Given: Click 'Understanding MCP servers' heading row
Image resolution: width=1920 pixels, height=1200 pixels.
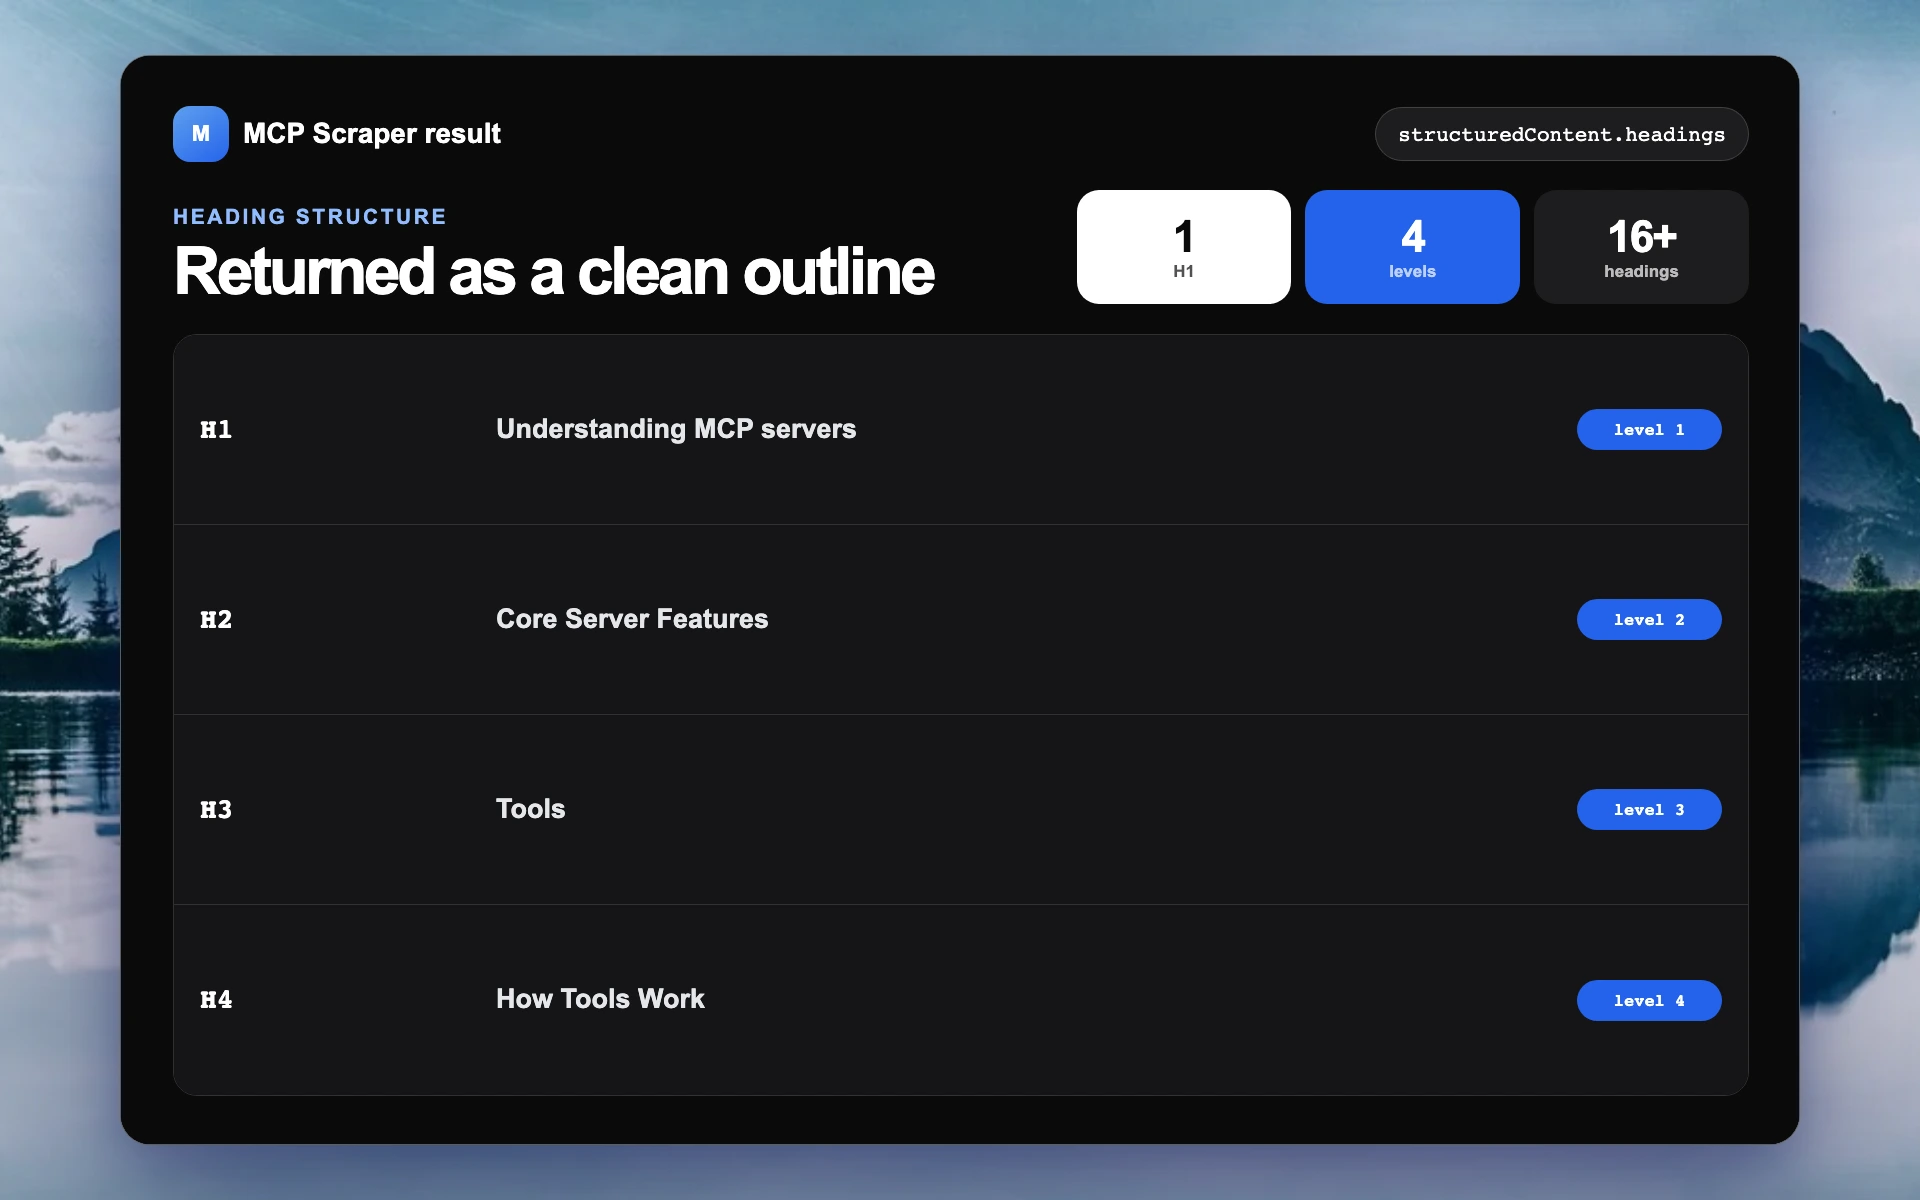Looking at the screenshot, I should (x=960, y=430).
